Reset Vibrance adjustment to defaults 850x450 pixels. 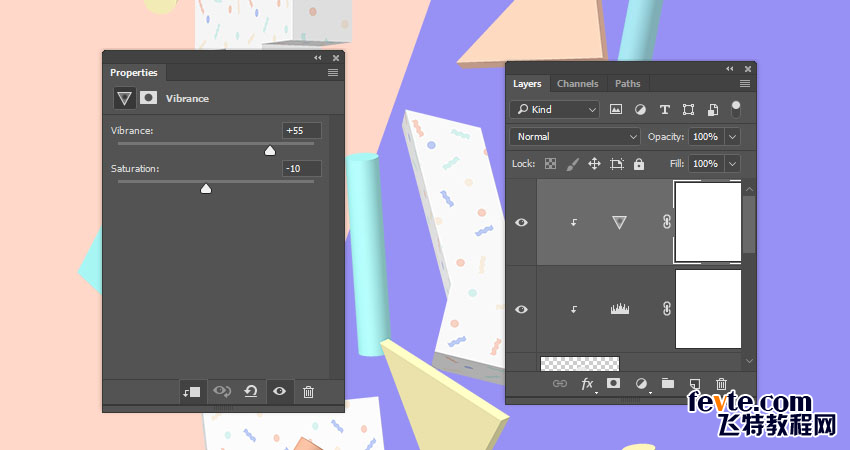[250, 391]
